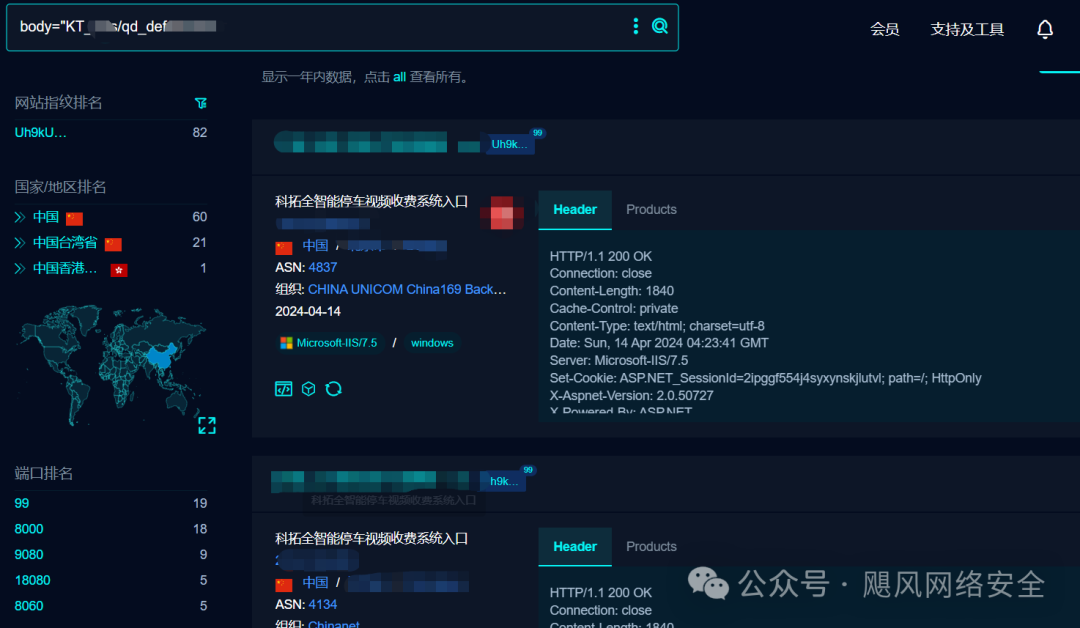This screenshot has width=1080, height=628.
Task: Expand the 中国香港 entry chevron
Action: [x=20, y=269]
